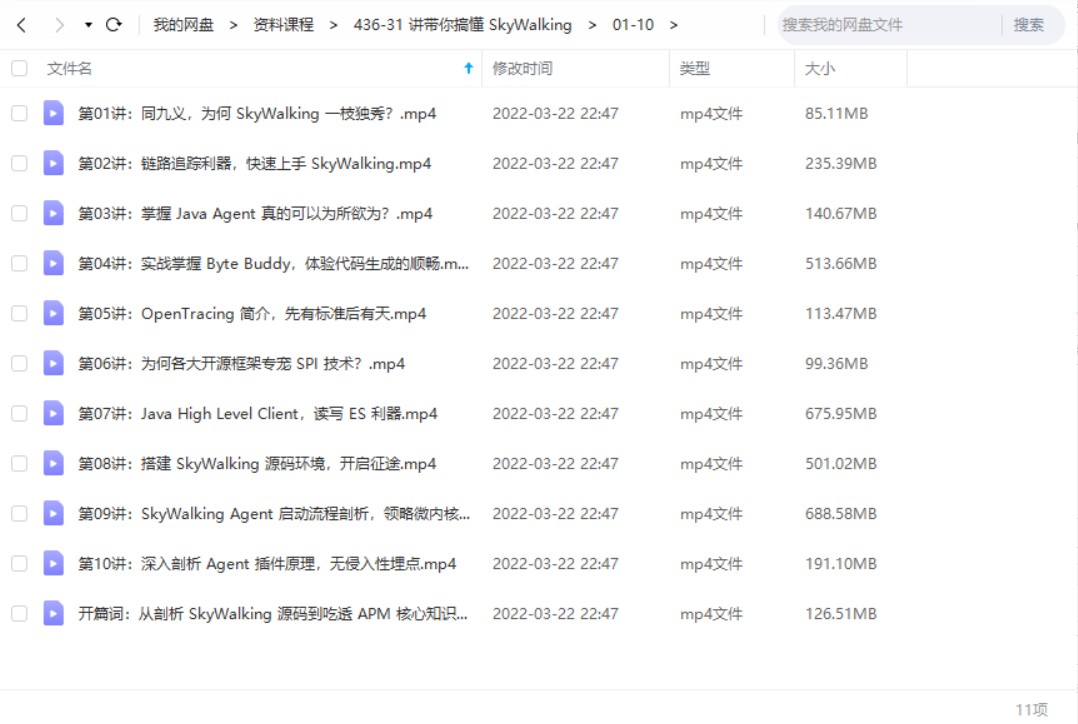
Task: Click size value 85.11MB
Action: (x=837, y=113)
